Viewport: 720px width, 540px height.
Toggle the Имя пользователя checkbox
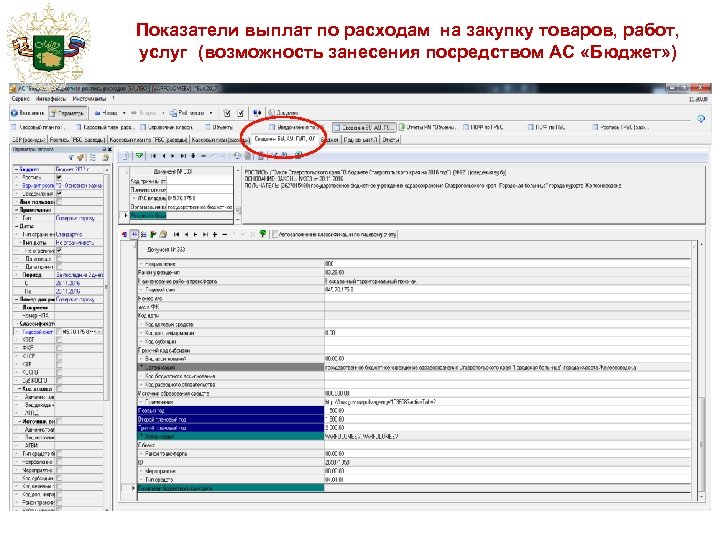59,202
